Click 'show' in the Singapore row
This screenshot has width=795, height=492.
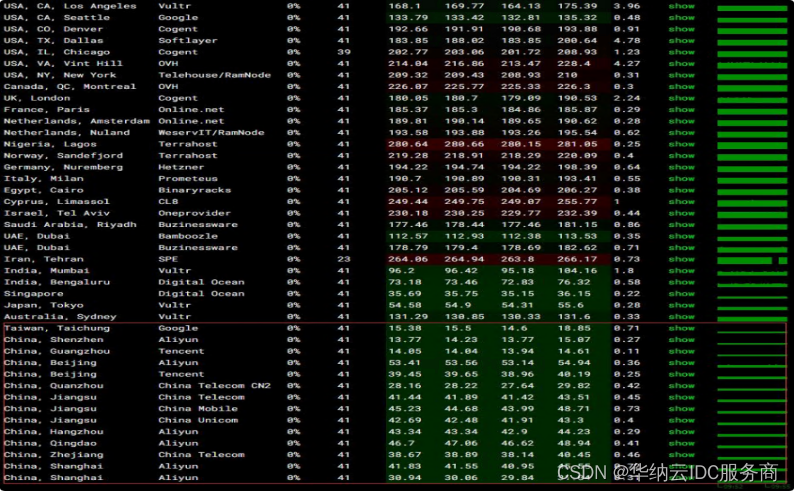[x=681, y=294]
